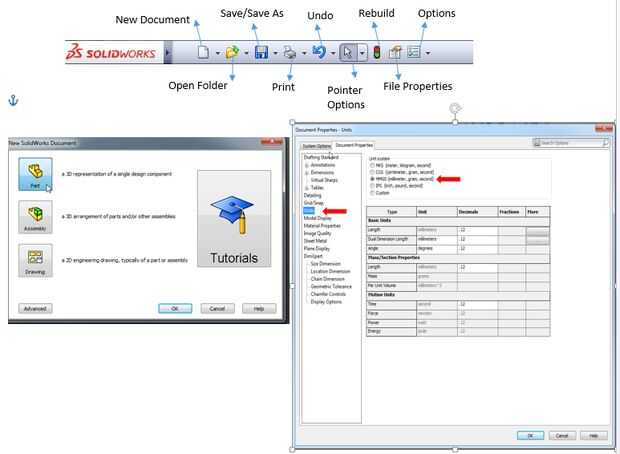
Task: Click the Options icon in toolbar
Action: coord(414,52)
